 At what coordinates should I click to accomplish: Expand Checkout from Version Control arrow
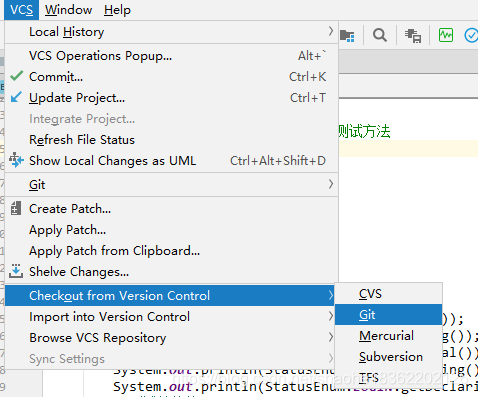tap(330, 295)
